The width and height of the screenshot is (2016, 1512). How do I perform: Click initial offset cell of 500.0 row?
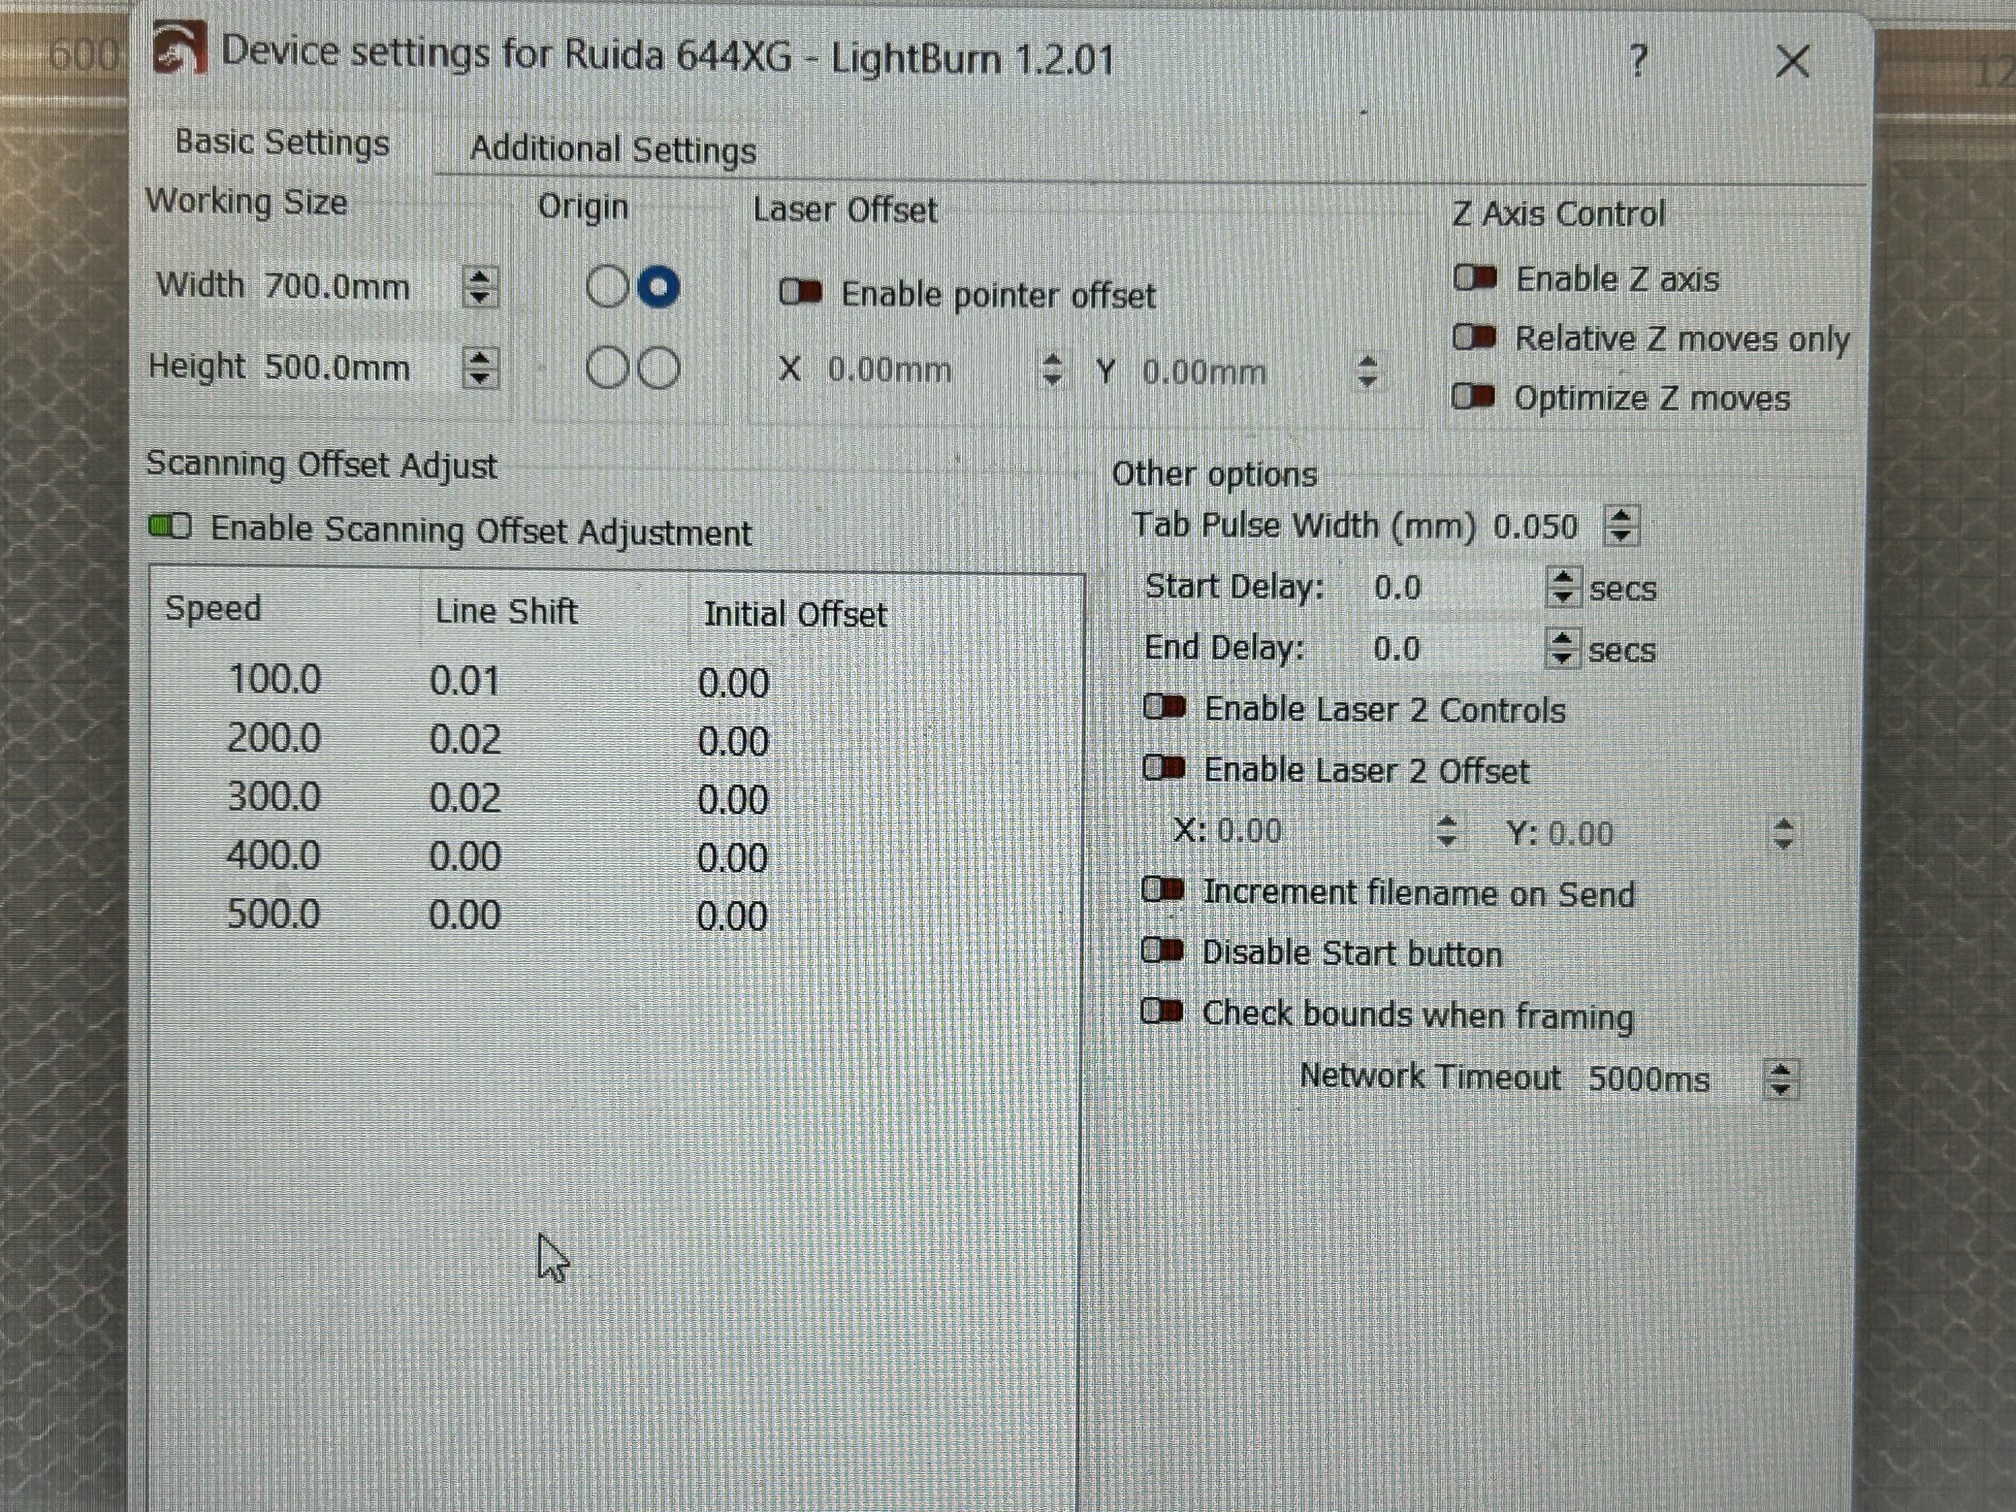coord(732,917)
